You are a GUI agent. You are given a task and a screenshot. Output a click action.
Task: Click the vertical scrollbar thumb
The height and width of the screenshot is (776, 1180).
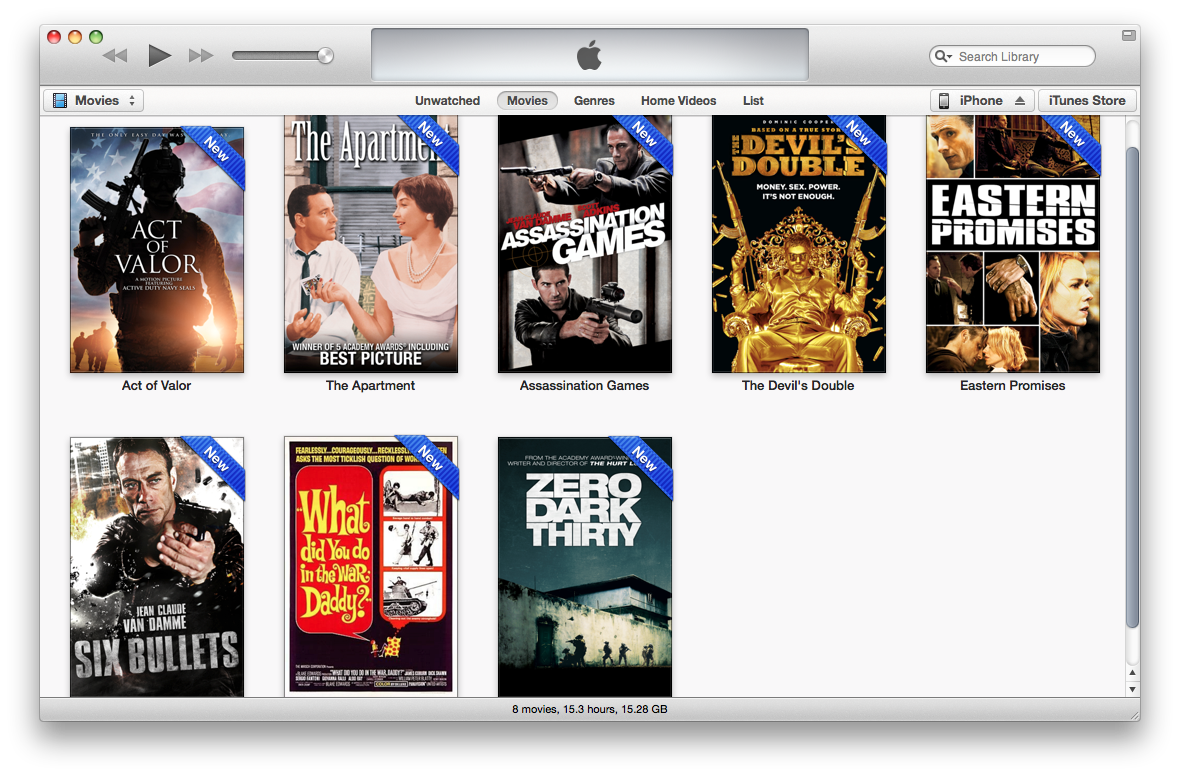pyautogui.click(x=1132, y=387)
